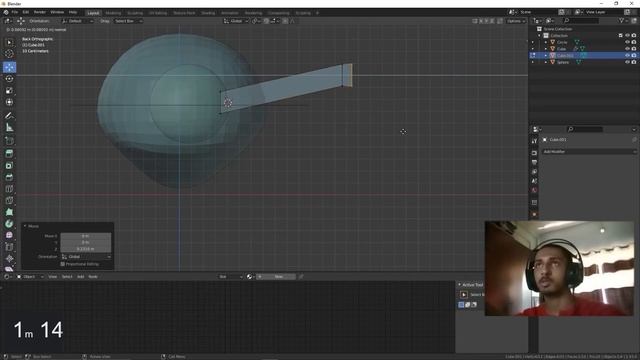Select the Annotate pencil tool
The width and height of the screenshot is (640, 360).
(9, 116)
